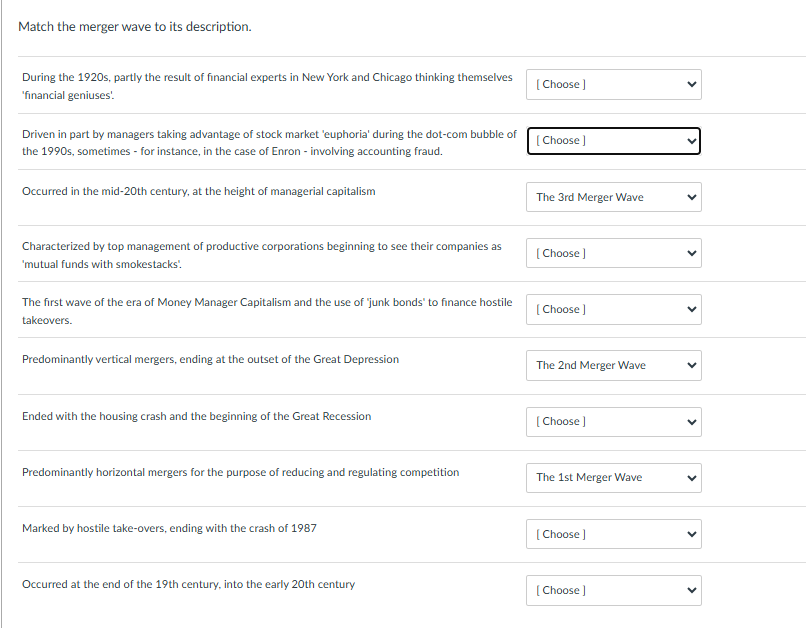Click the chevron next to 'The 3rd Merger Wave'
The height and width of the screenshot is (628, 806).
point(690,197)
